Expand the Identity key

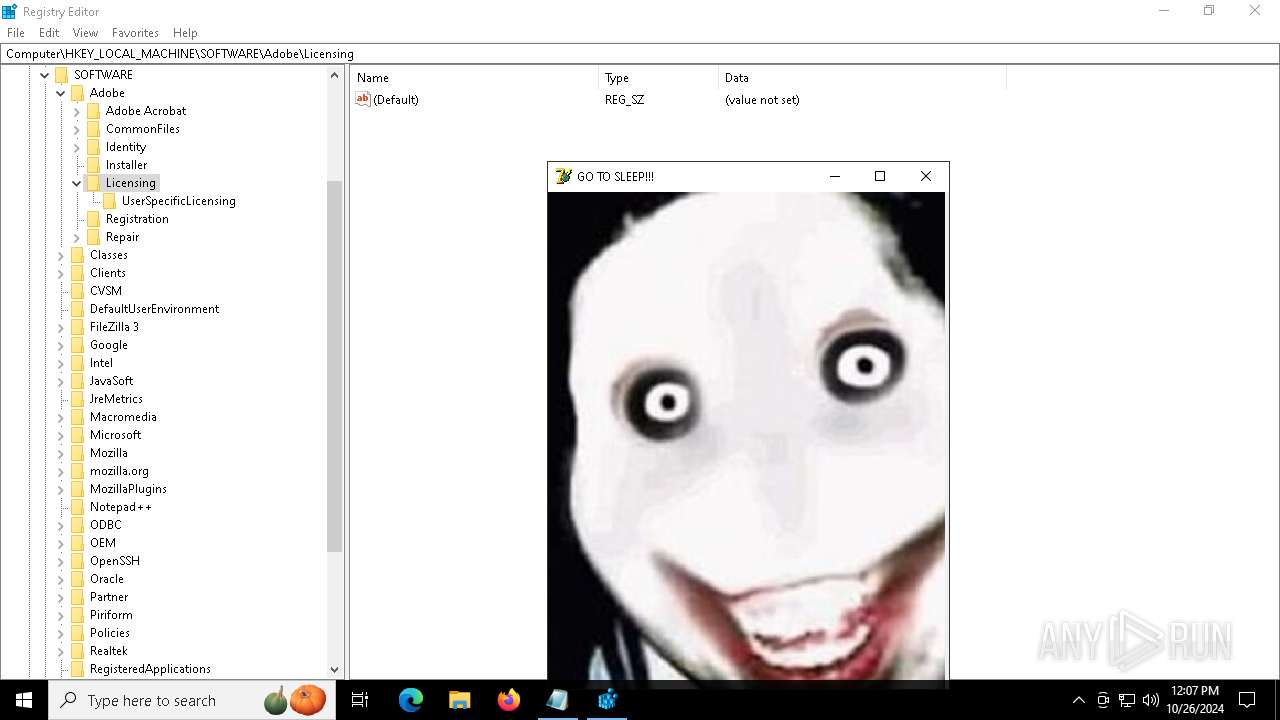(77, 147)
